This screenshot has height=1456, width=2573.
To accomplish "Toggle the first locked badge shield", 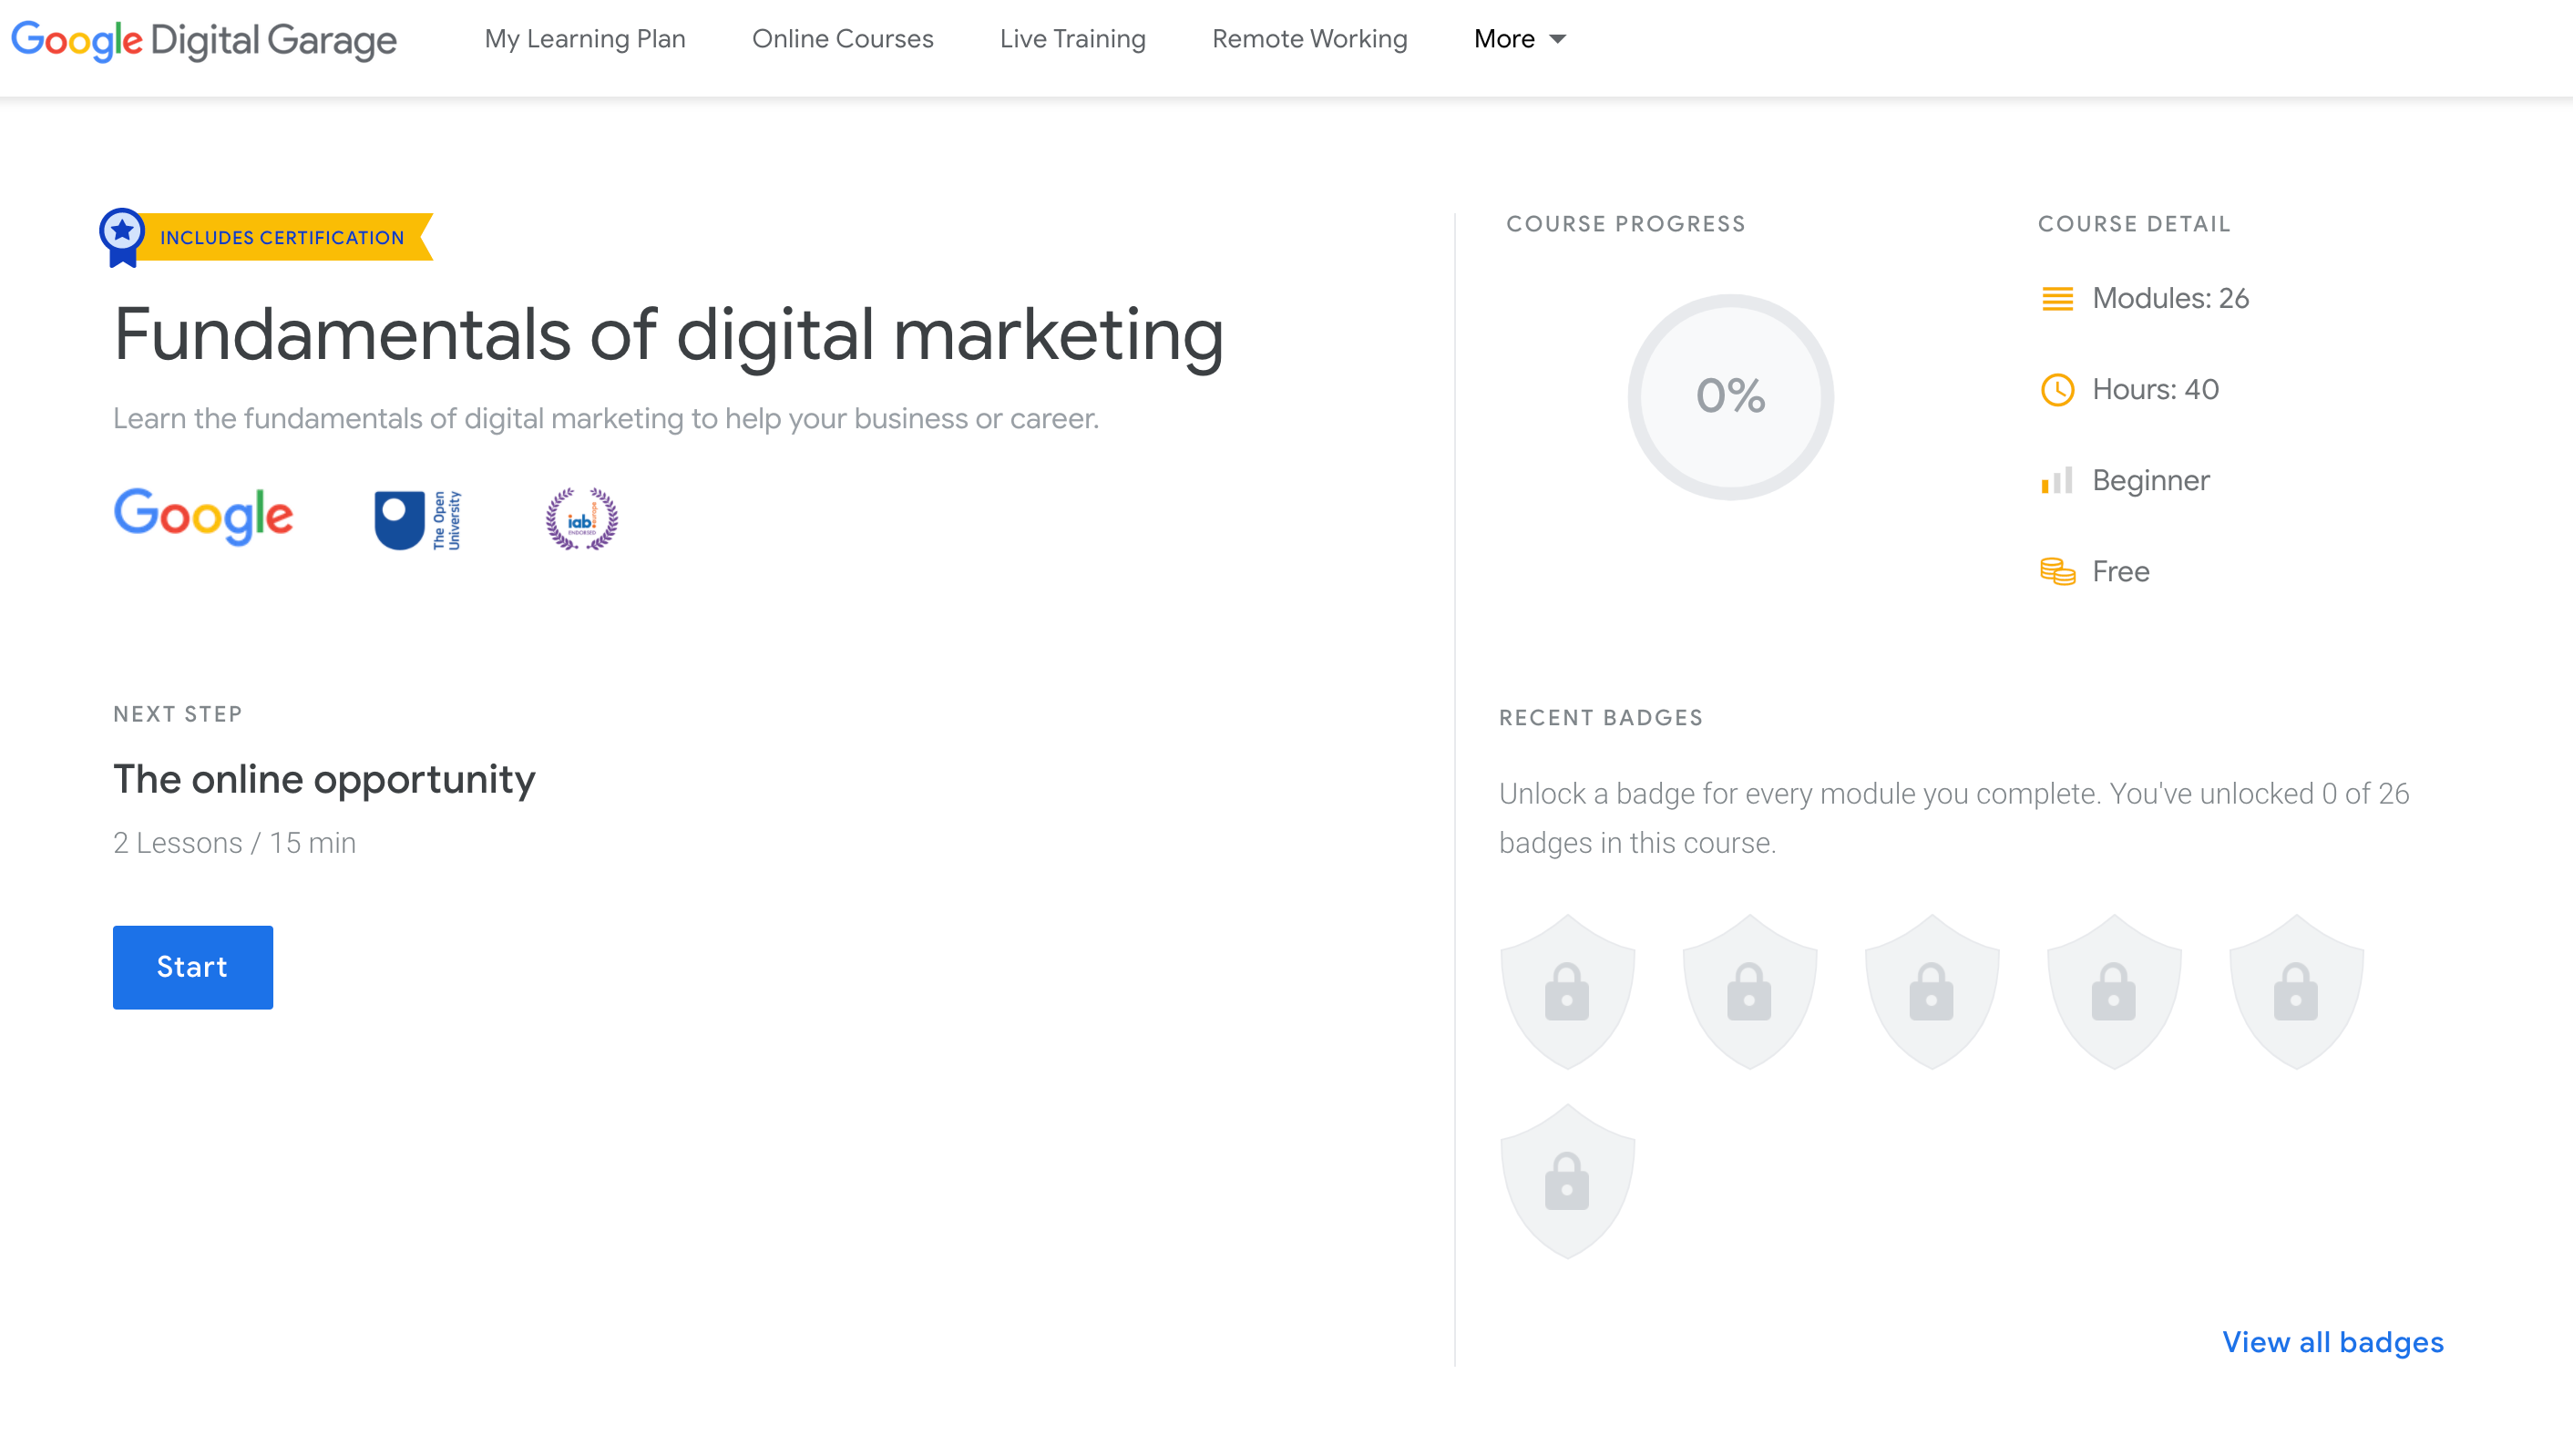I will point(1565,989).
